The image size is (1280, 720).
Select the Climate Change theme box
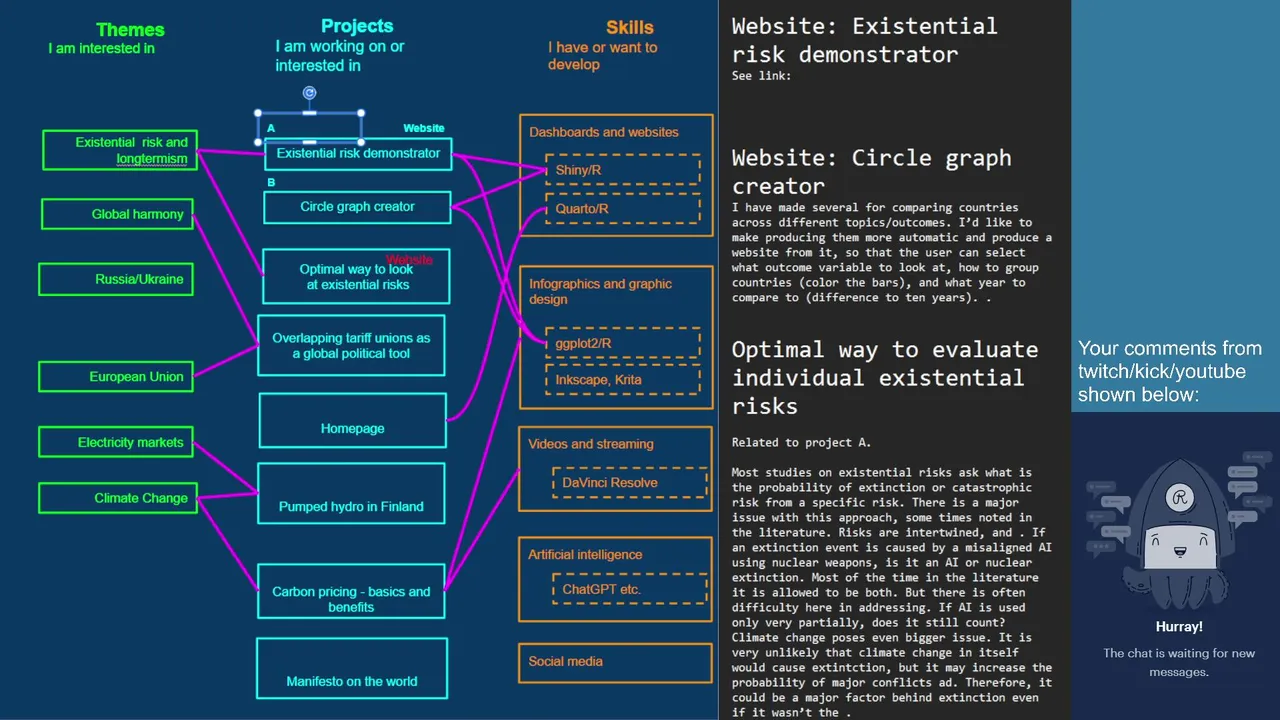point(117,498)
